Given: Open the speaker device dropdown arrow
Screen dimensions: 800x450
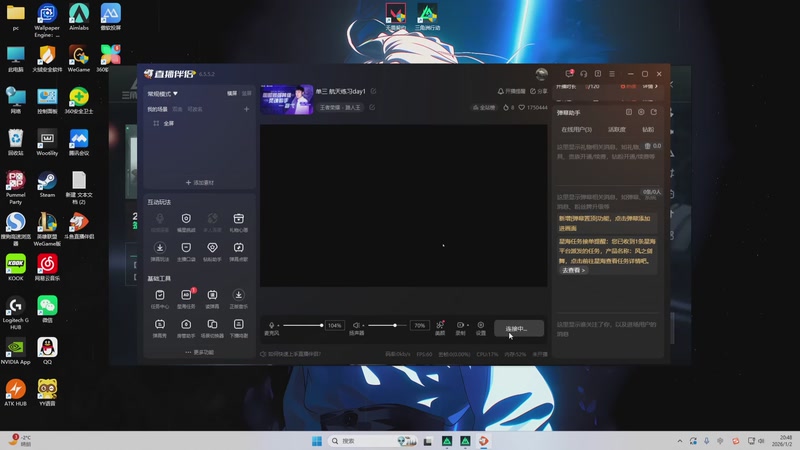Looking at the screenshot, I should 363,326.
